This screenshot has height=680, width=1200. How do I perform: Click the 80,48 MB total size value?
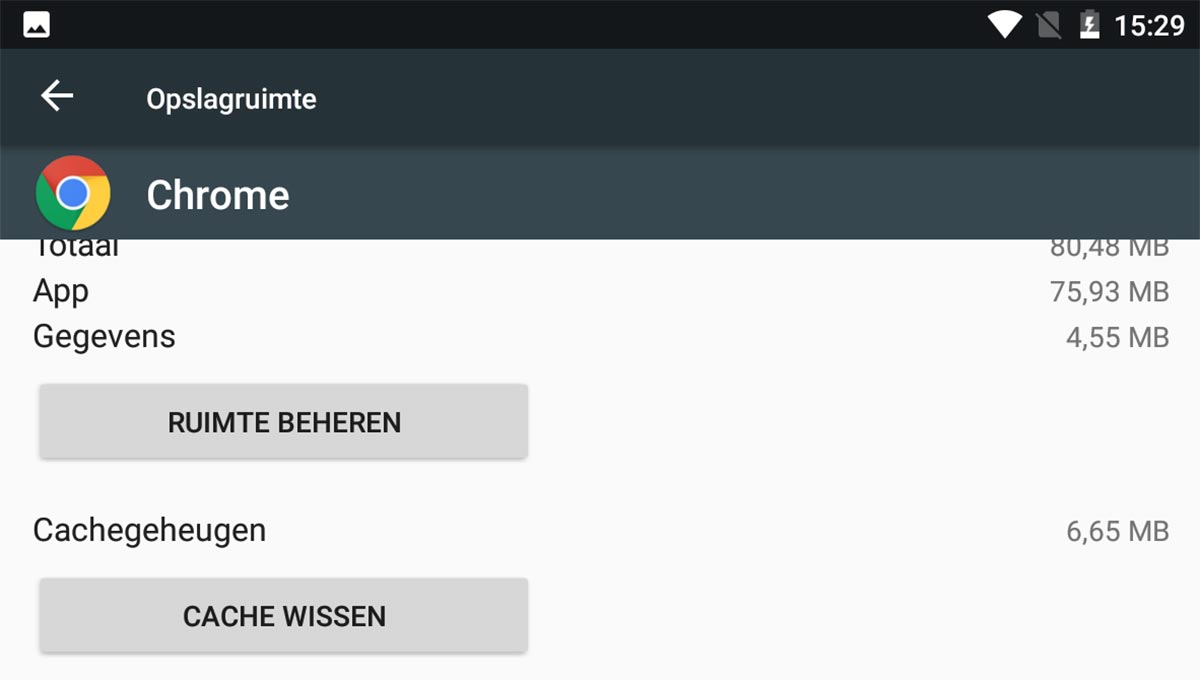1109,248
